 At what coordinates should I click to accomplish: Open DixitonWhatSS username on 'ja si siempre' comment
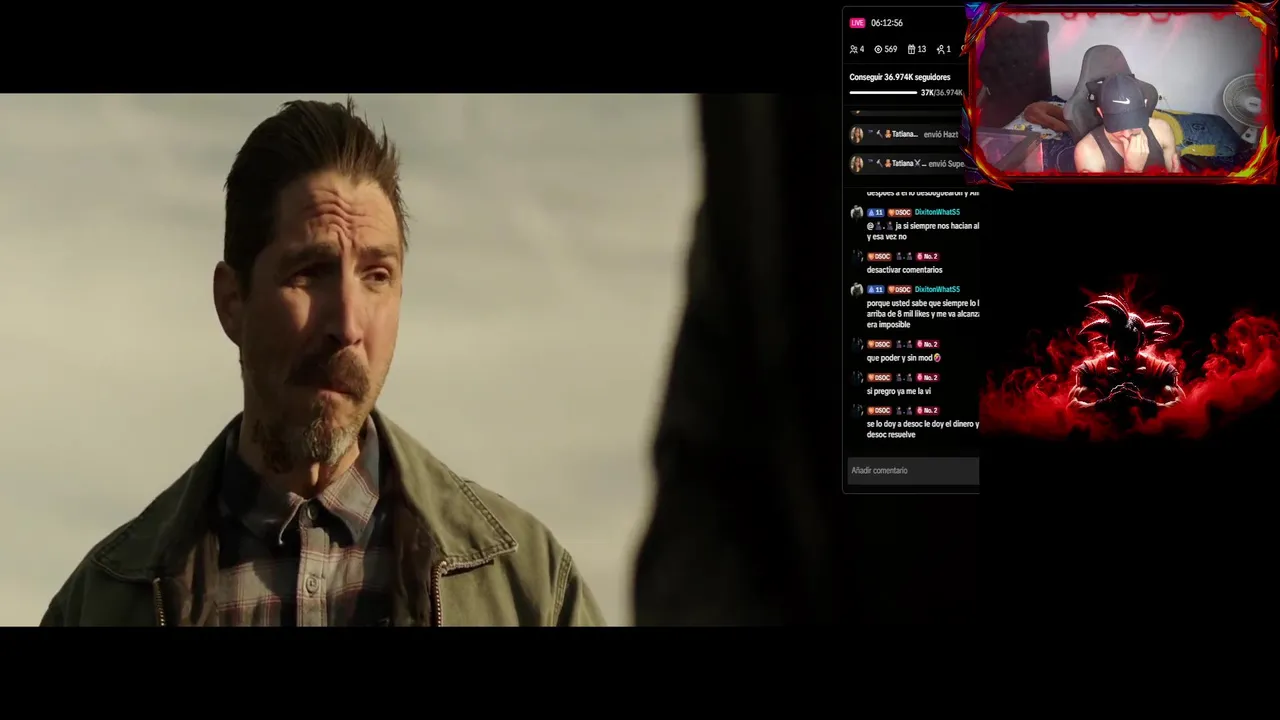click(937, 212)
